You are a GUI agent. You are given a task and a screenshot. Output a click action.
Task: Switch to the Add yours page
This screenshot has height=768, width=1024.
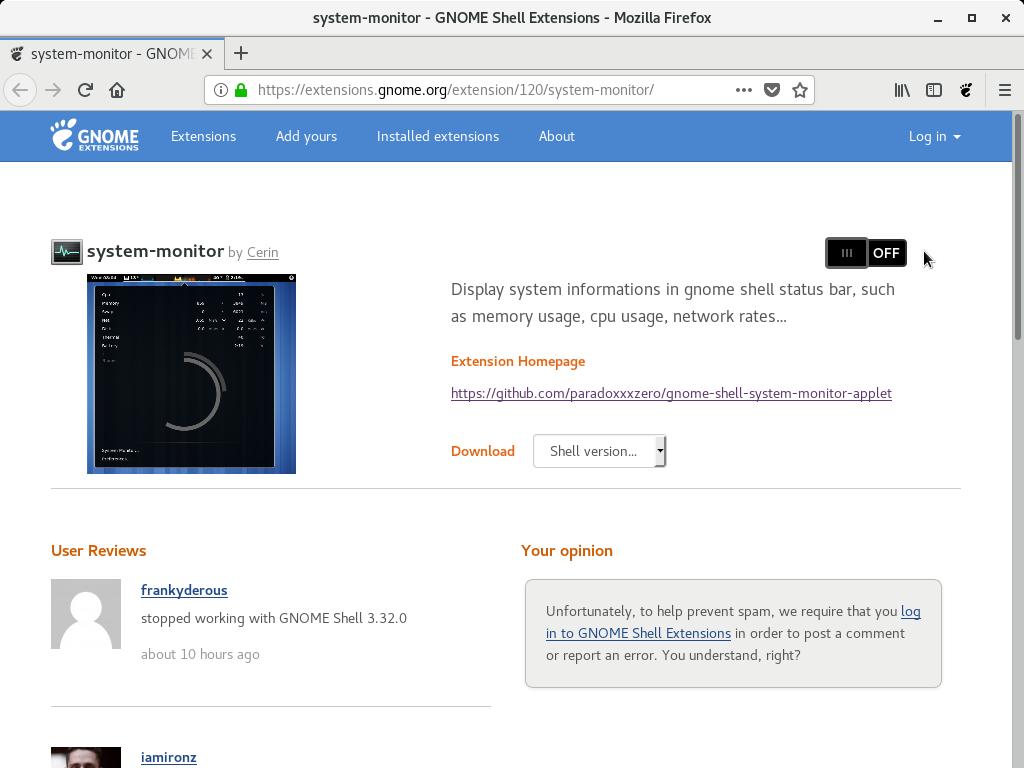(306, 136)
